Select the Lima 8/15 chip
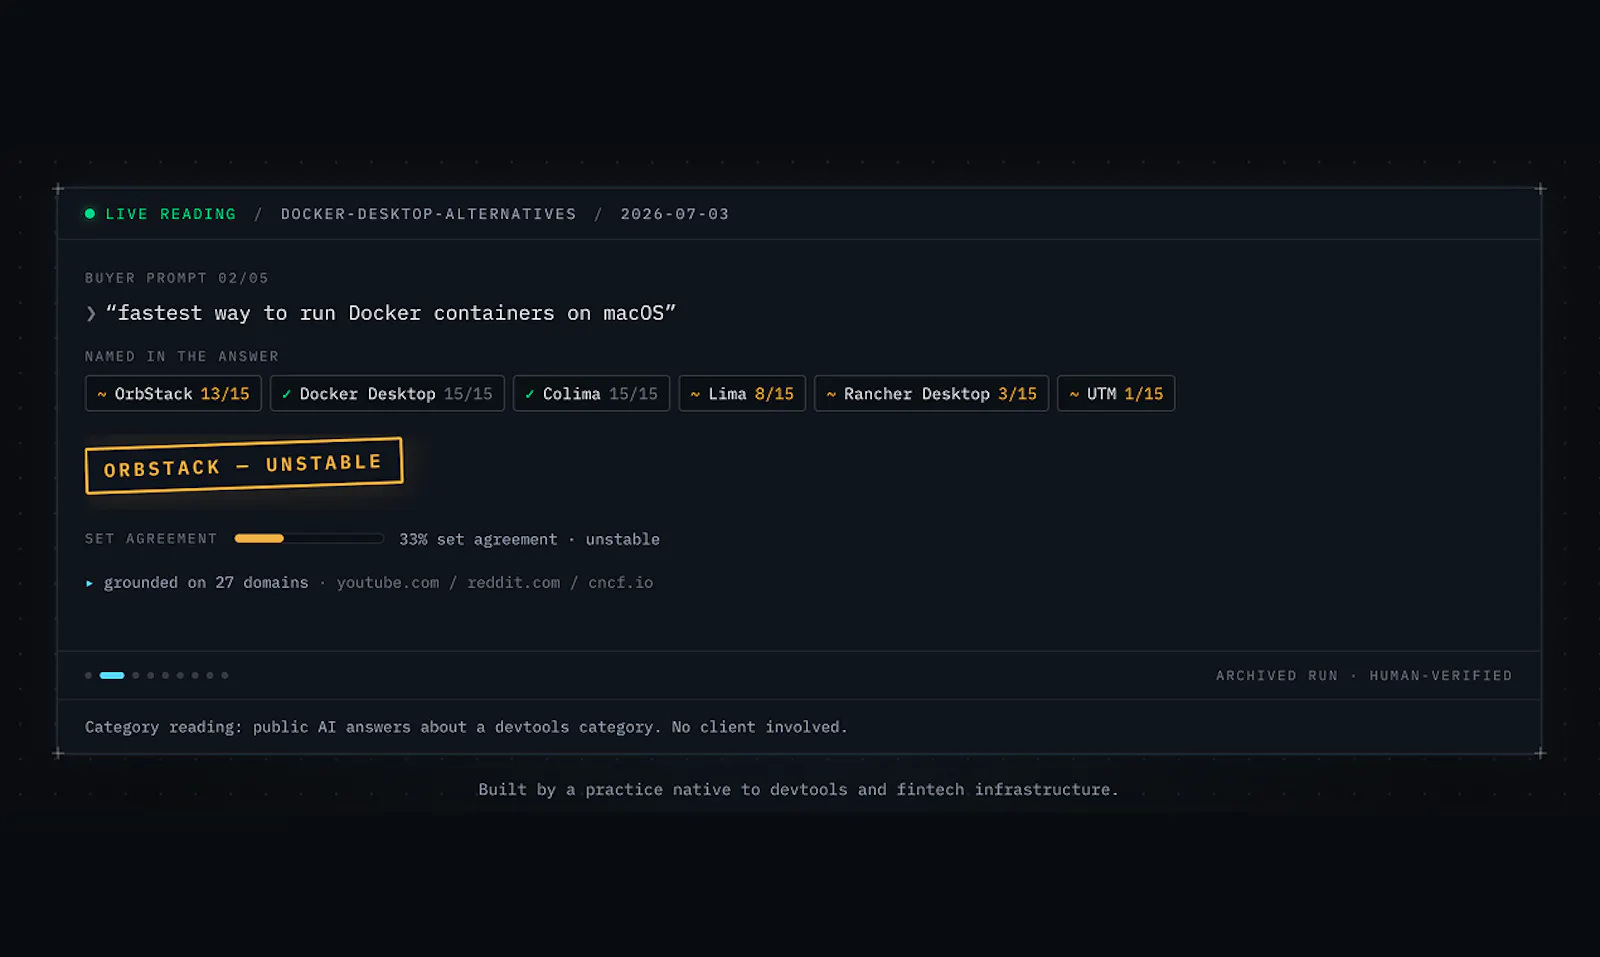The image size is (1600, 957). [742, 393]
